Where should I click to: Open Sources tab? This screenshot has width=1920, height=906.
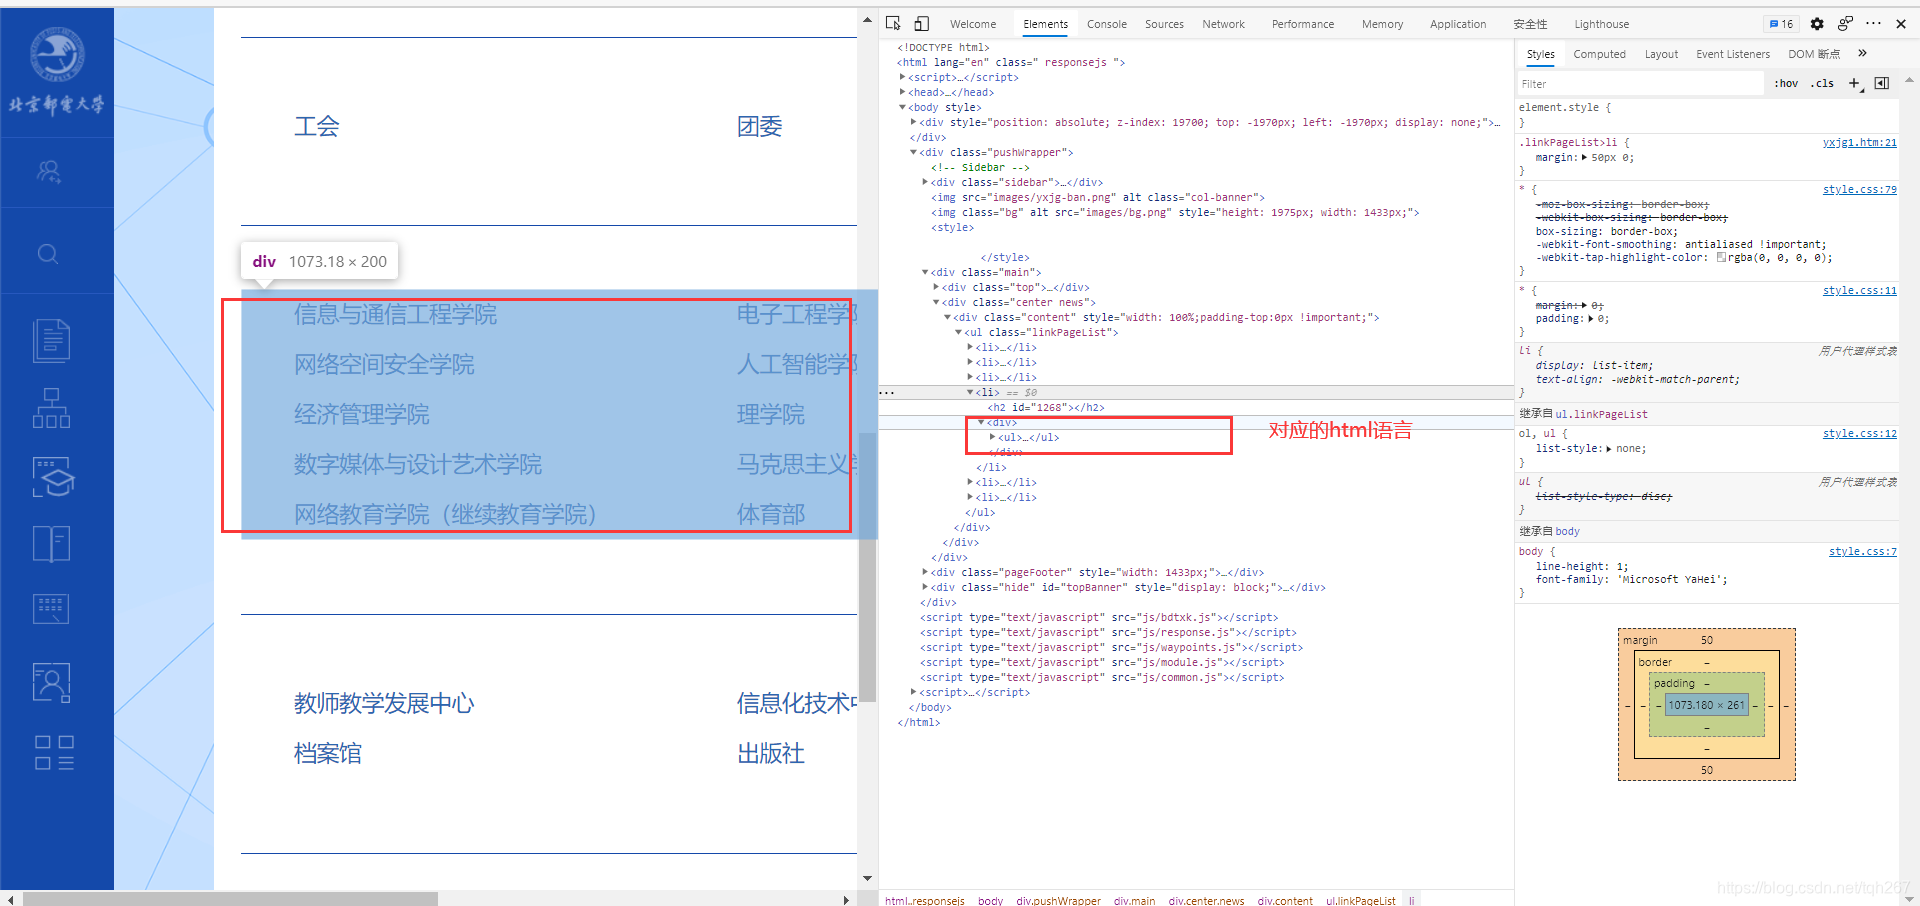click(x=1164, y=24)
